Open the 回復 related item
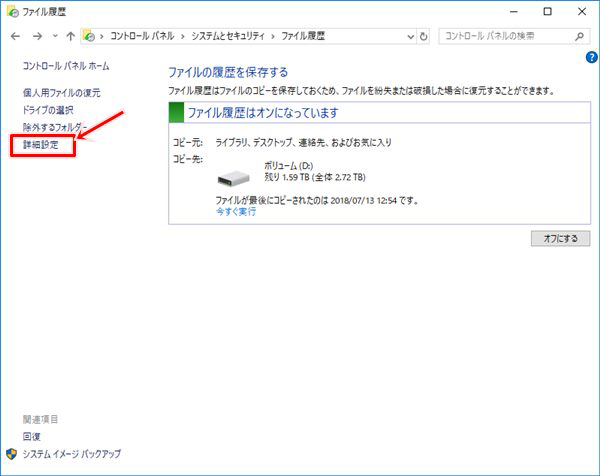 click(31, 436)
